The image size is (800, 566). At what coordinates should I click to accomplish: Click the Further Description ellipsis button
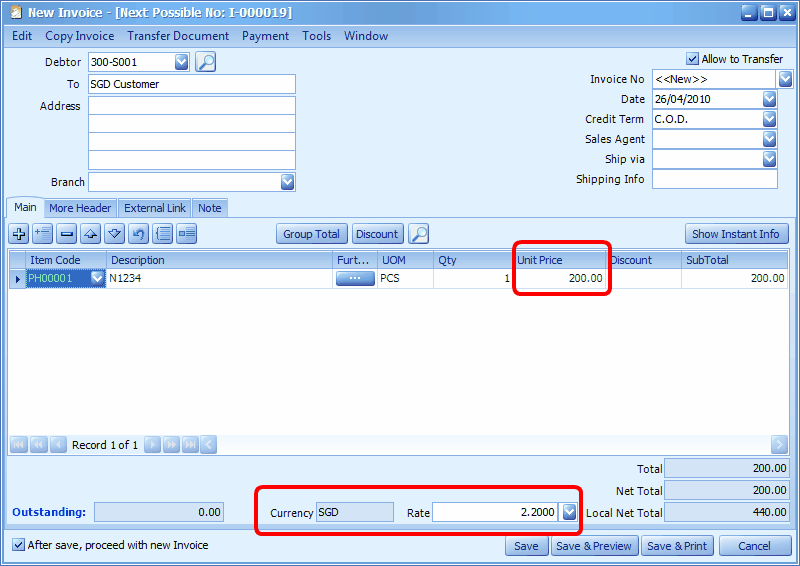click(x=354, y=279)
